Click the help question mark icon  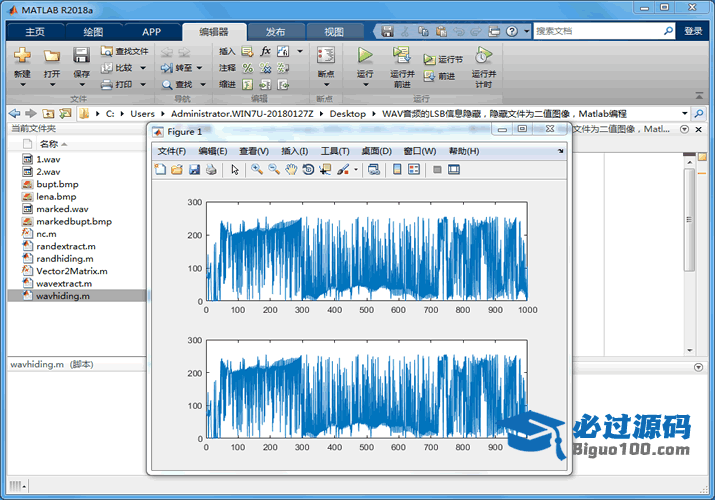coord(512,31)
